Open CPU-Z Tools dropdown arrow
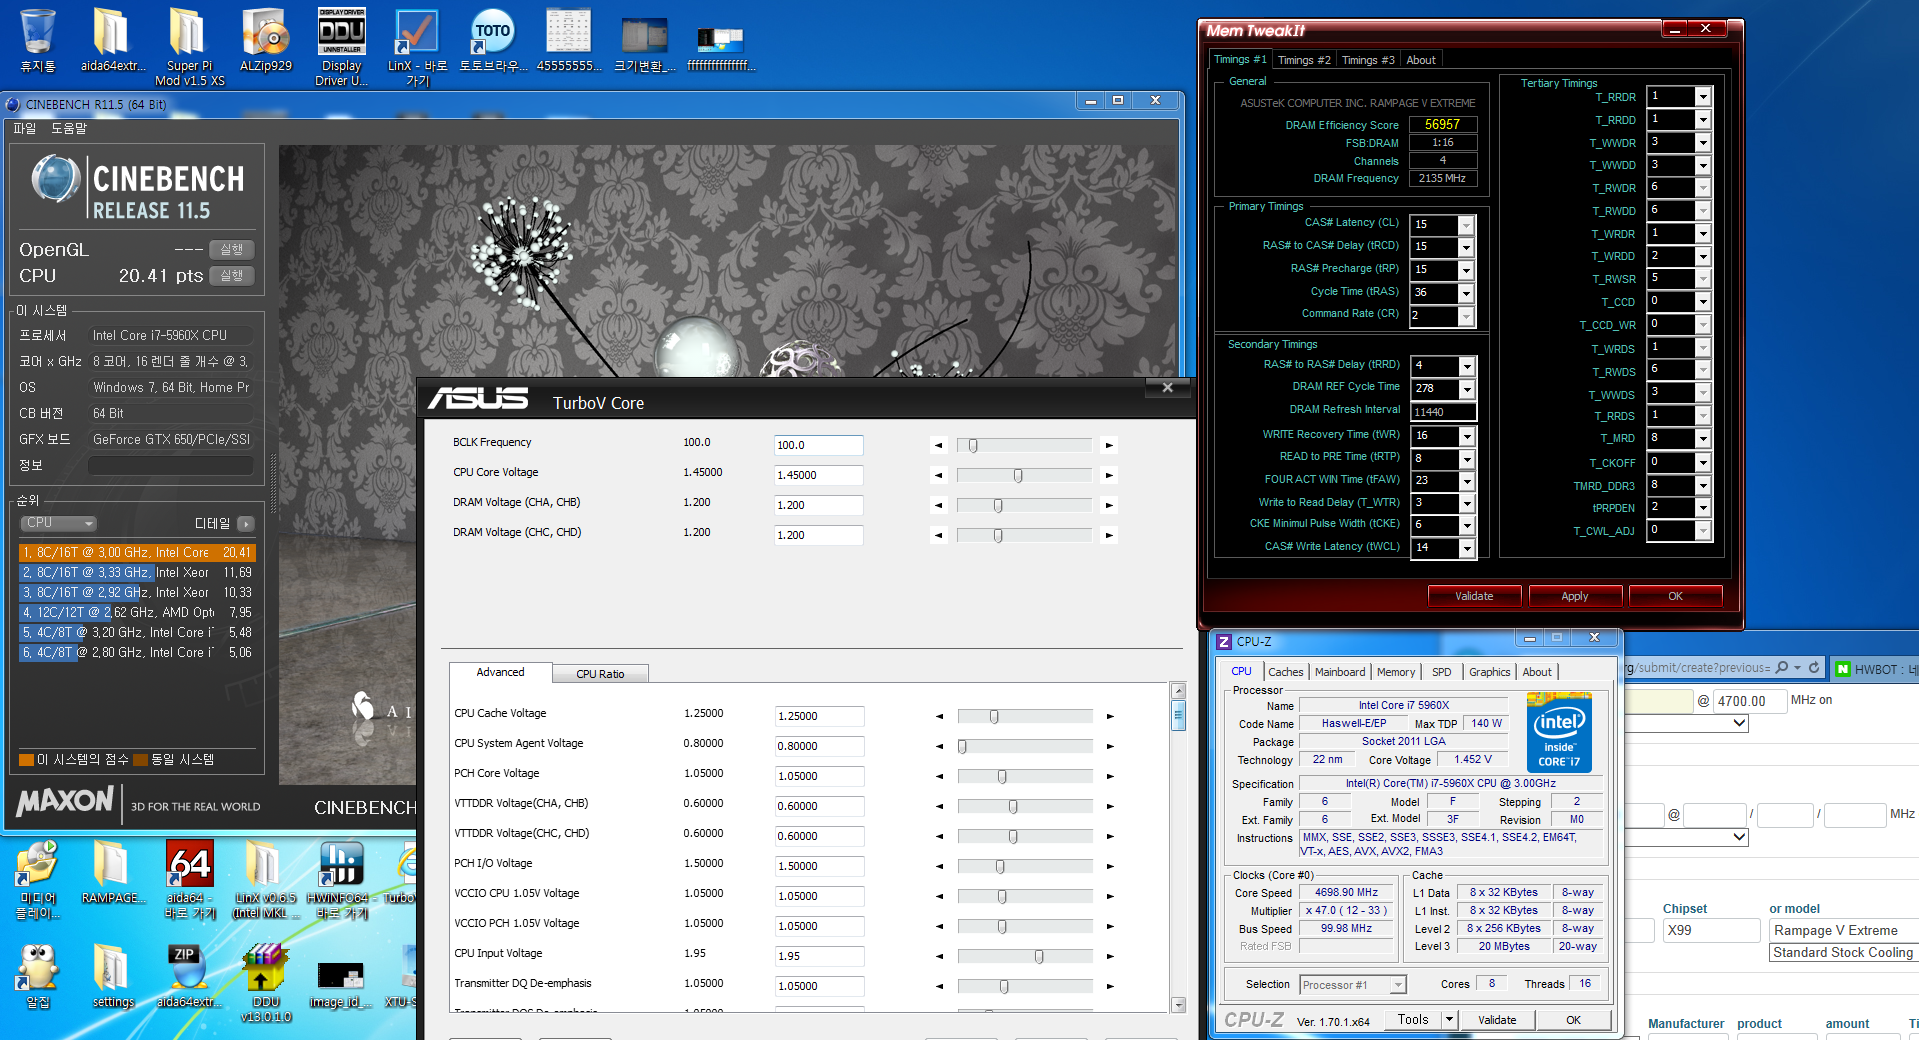Screen dimensions: 1919x1040 [1448, 1020]
